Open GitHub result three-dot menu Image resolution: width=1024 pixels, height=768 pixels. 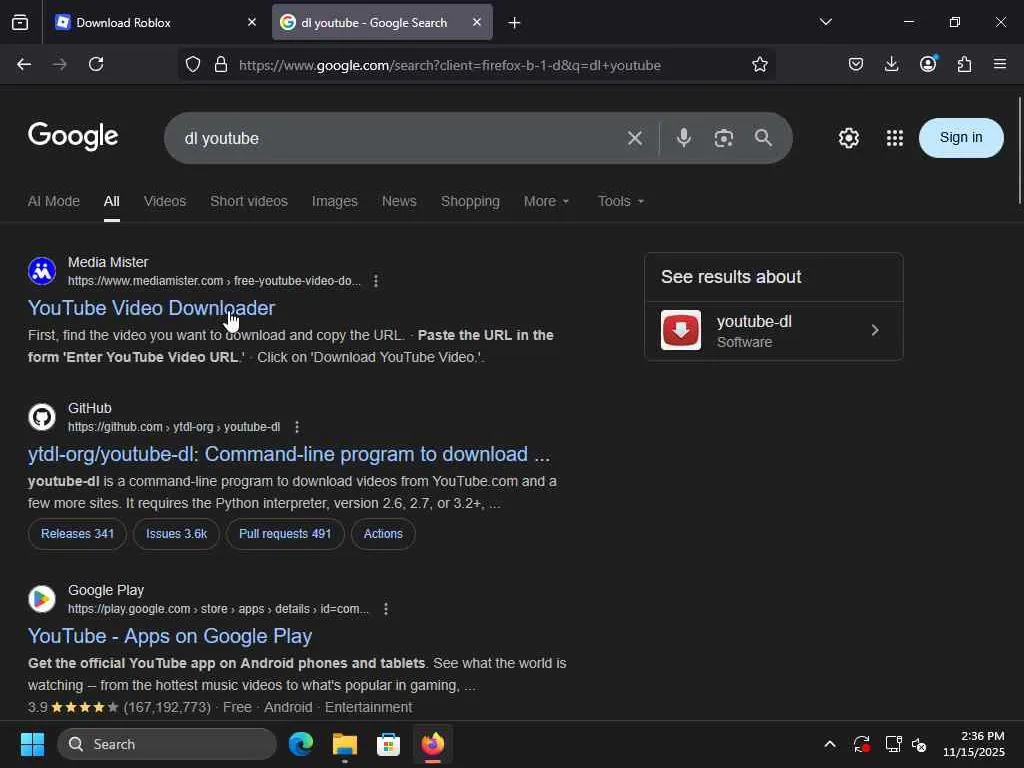click(x=297, y=427)
